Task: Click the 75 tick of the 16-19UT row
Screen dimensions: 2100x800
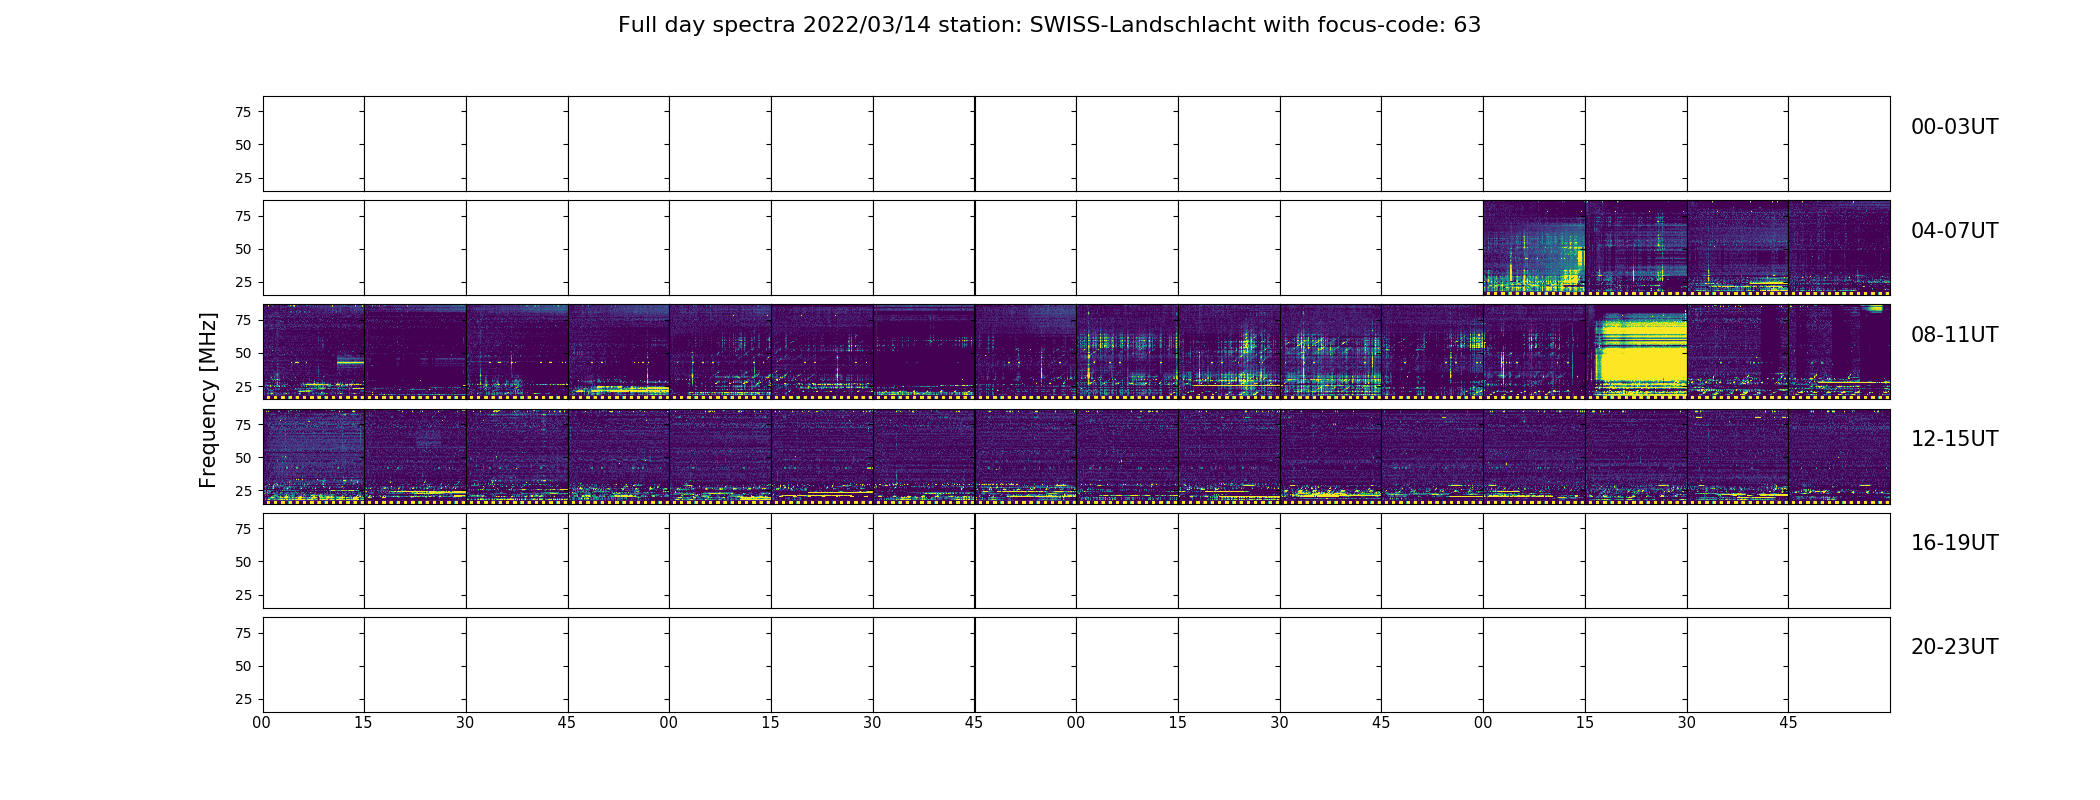Action: click(243, 528)
